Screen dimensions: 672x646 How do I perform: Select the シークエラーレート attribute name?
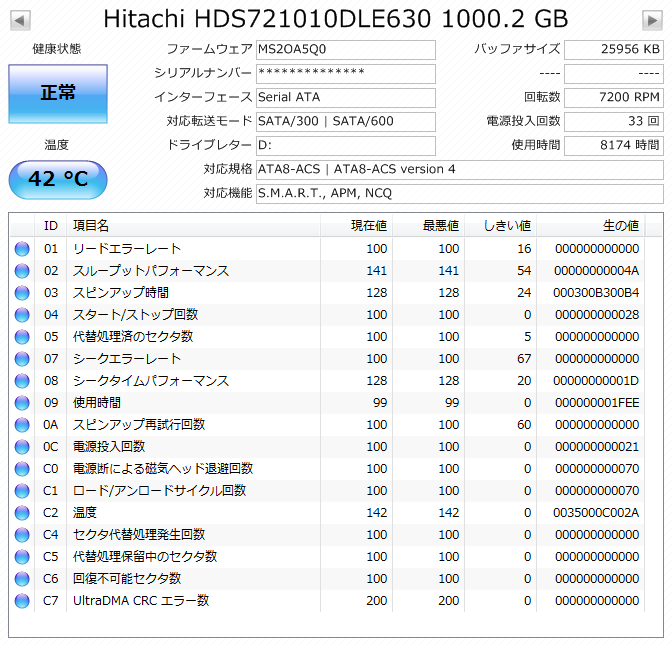127,359
